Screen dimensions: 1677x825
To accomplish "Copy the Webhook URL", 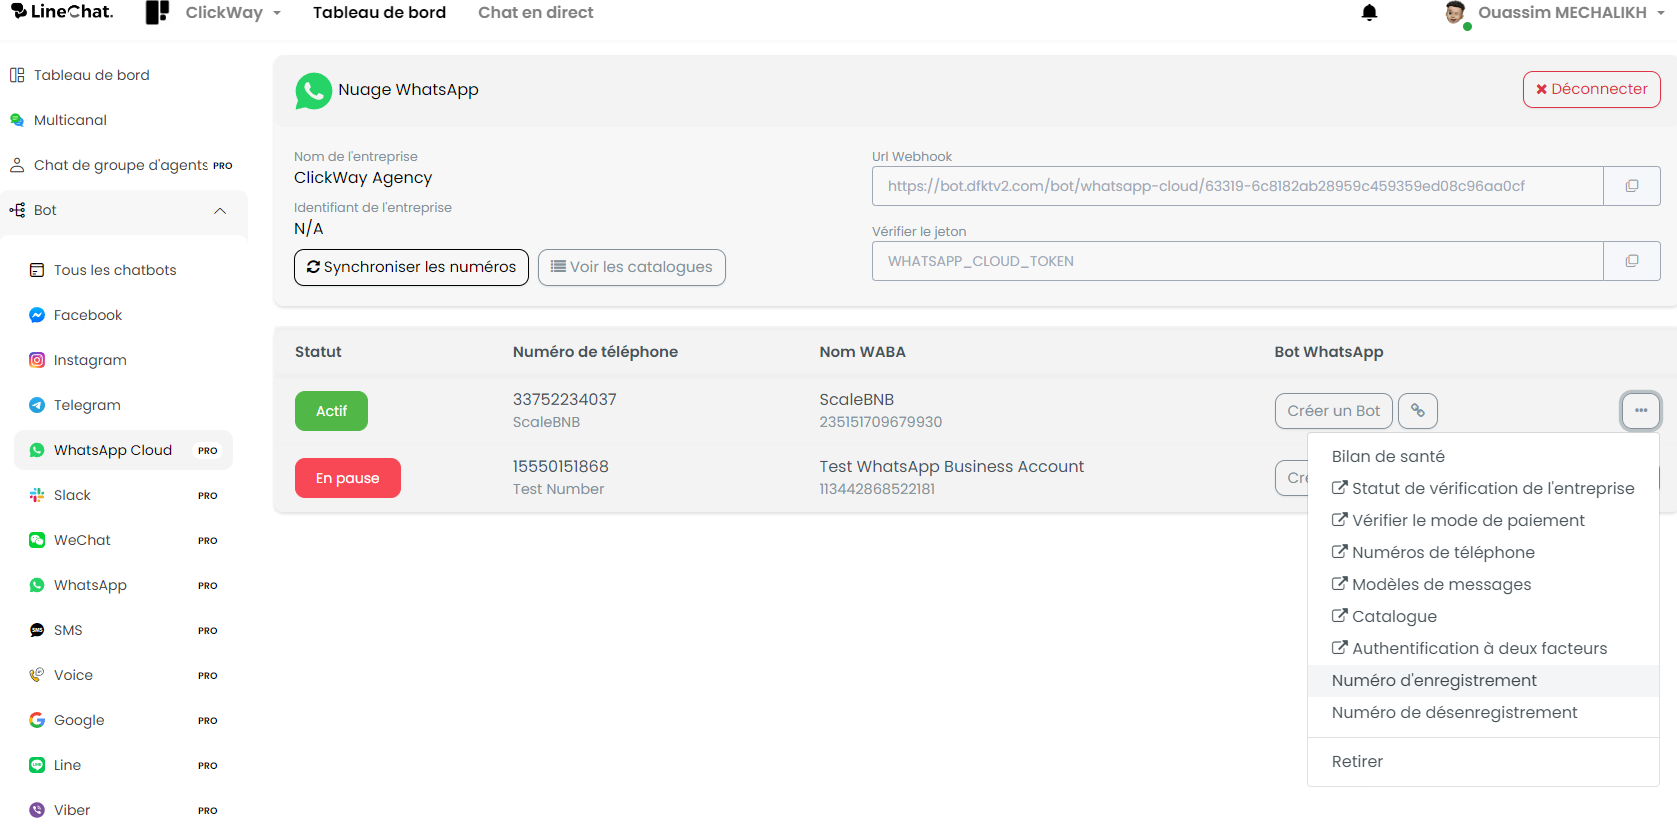I will coord(1632,186).
